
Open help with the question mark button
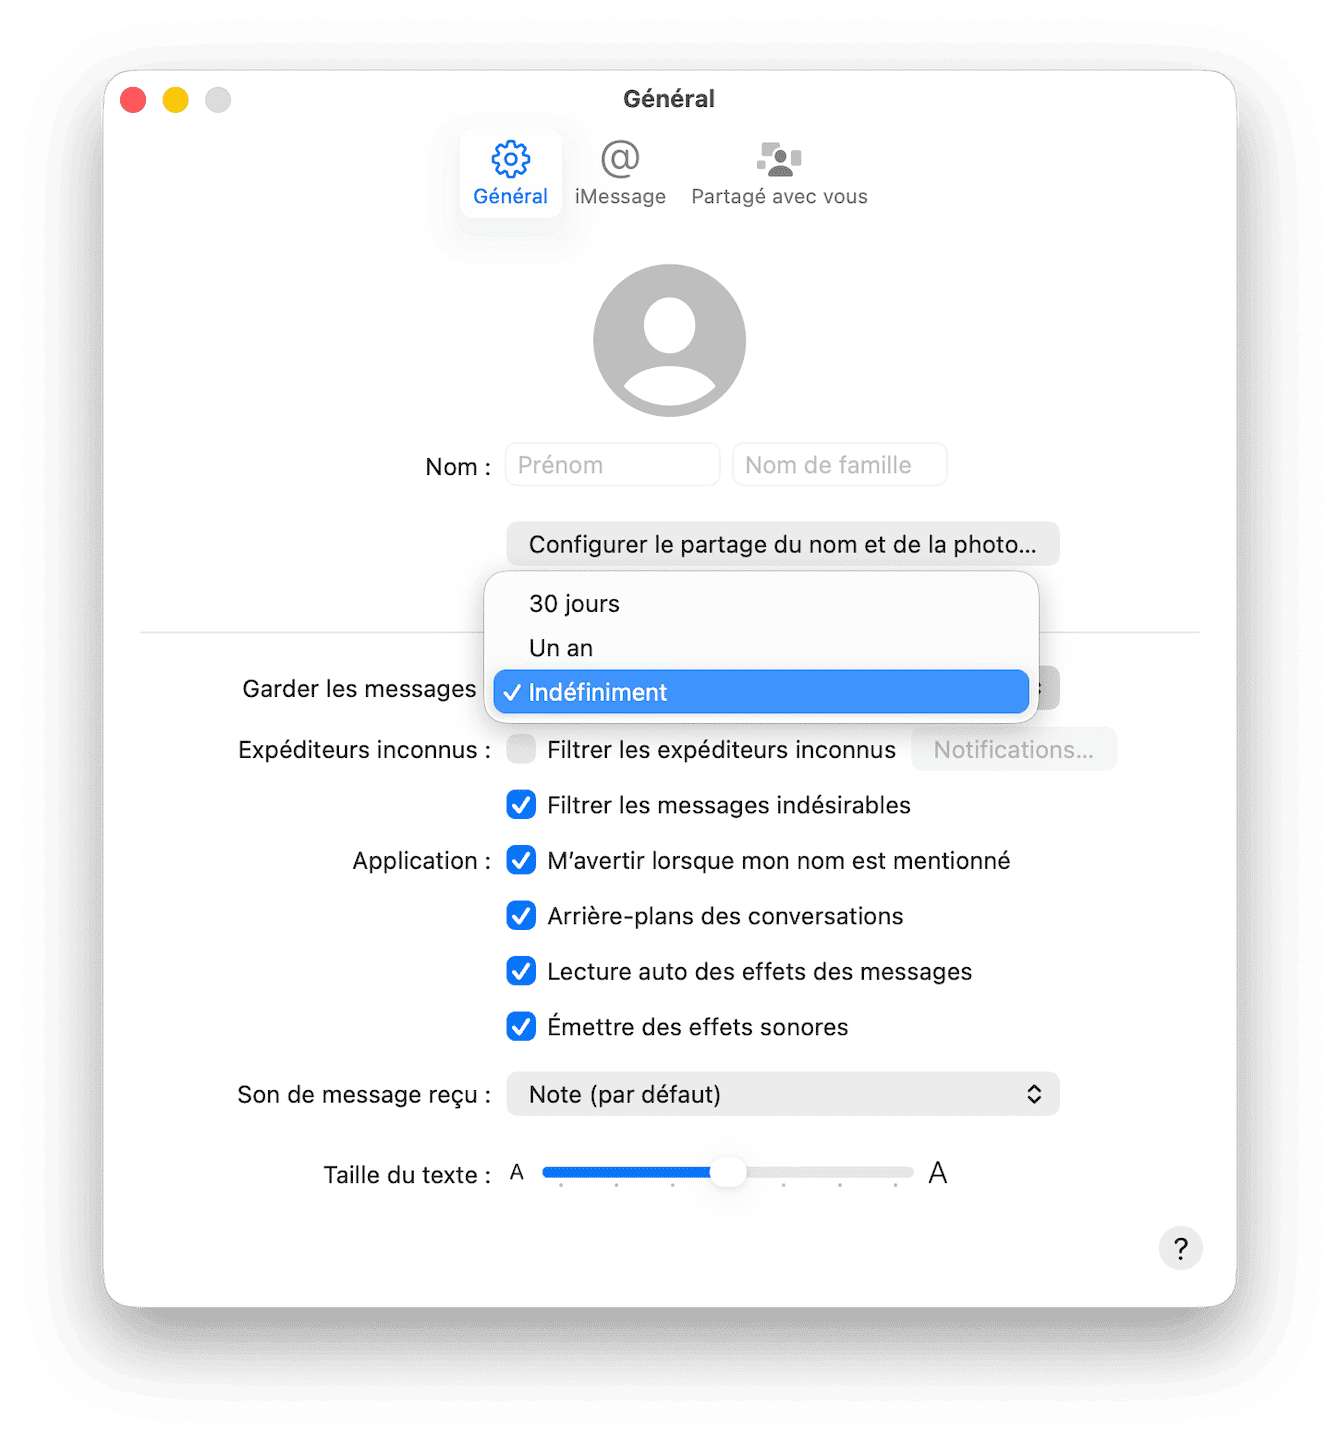(x=1180, y=1248)
